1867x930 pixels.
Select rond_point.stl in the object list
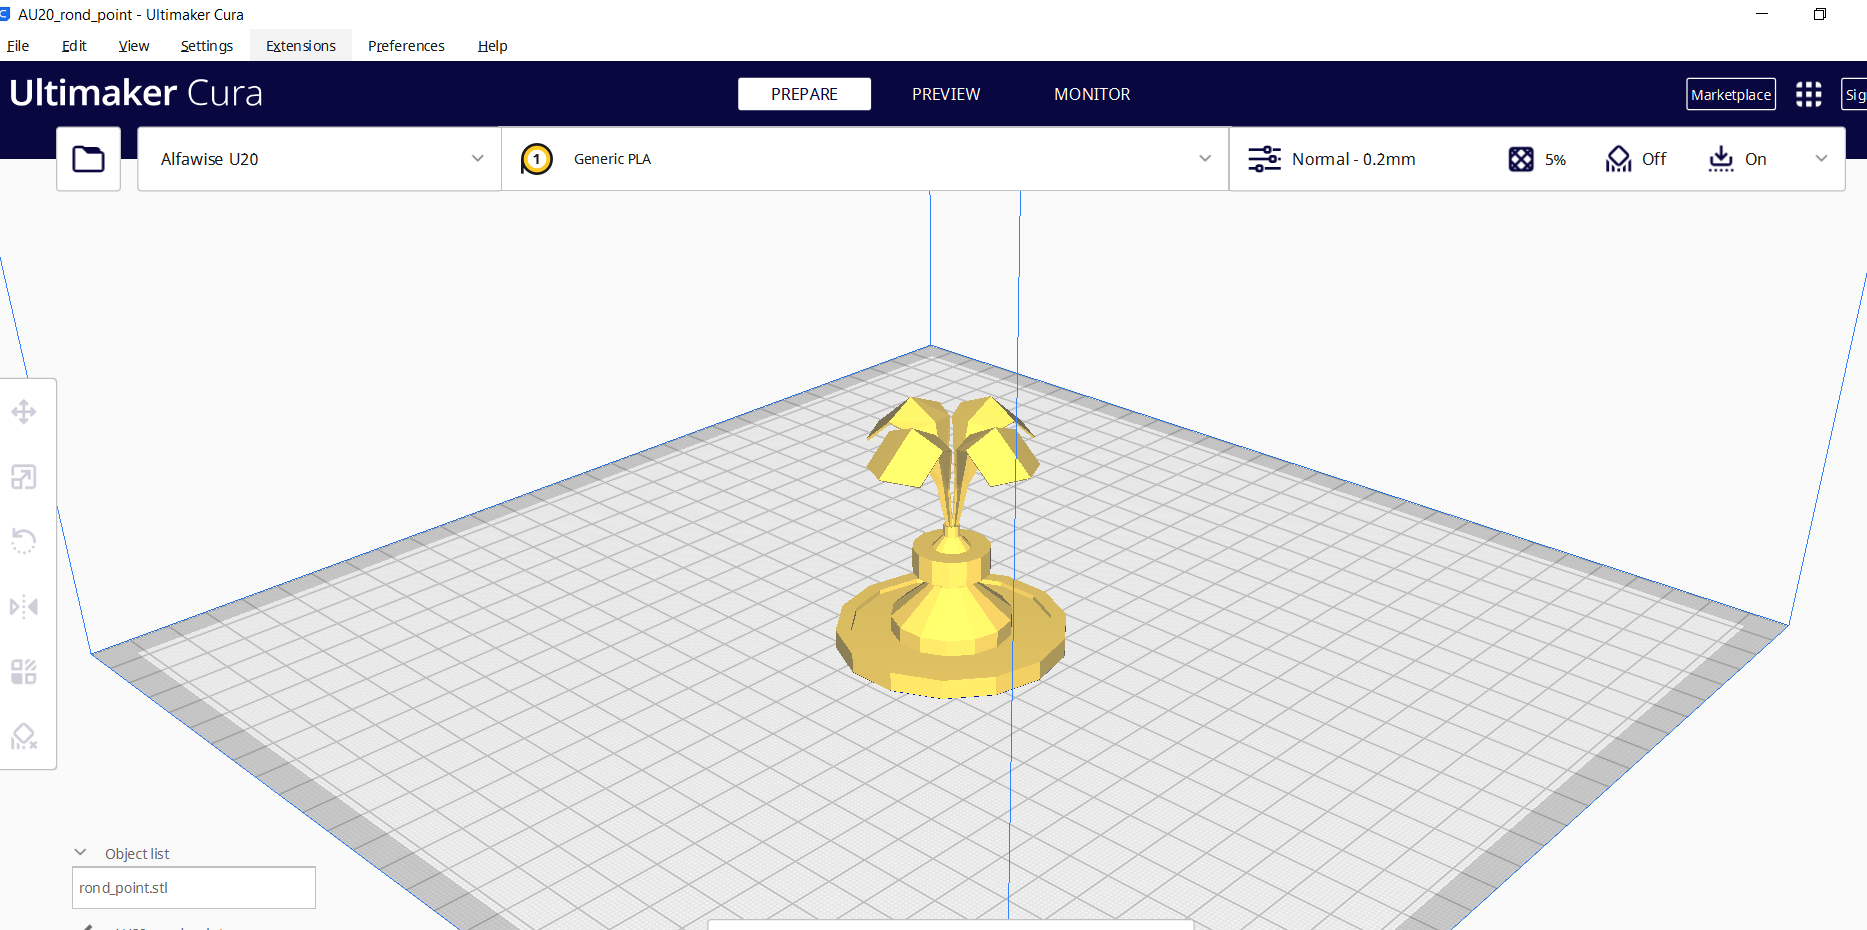(x=194, y=888)
